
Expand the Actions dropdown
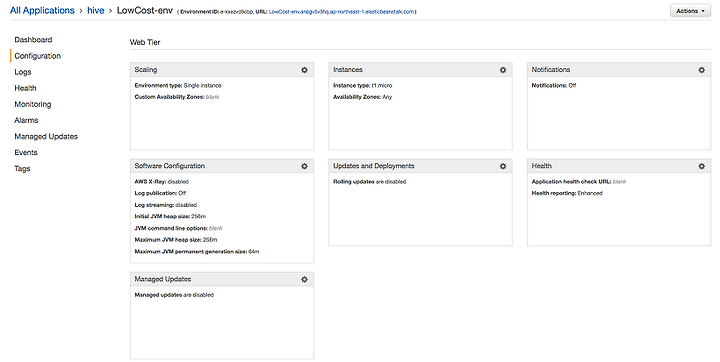[690, 11]
